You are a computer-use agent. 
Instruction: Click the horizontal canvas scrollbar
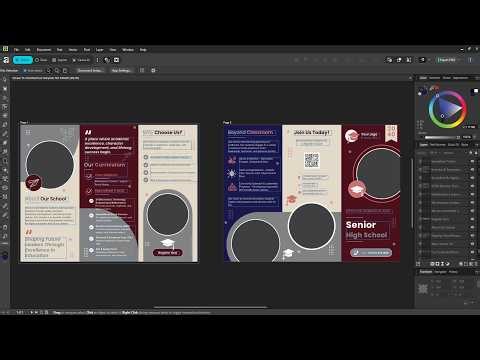click(211, 307)
